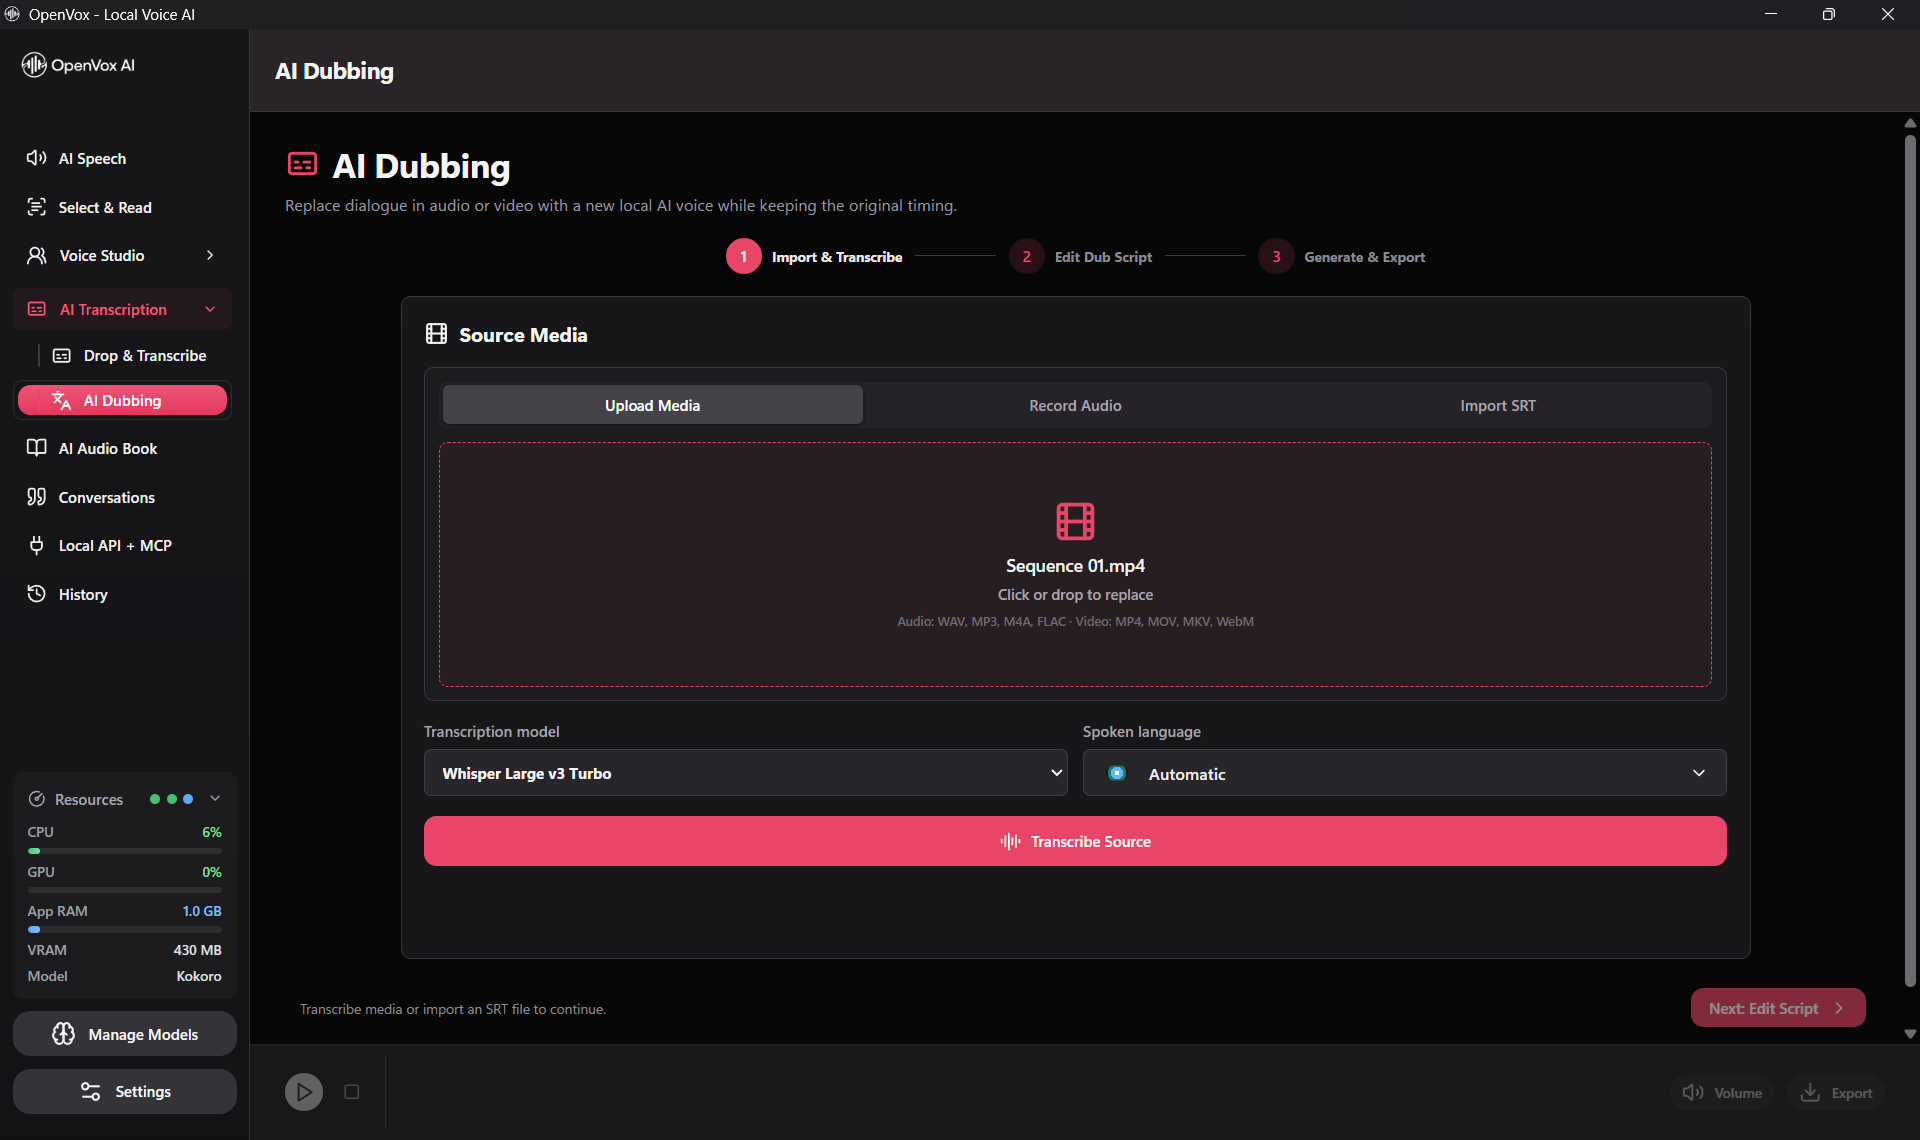
Task: Click the Transcribe Source button
Action: (1075, 841)
